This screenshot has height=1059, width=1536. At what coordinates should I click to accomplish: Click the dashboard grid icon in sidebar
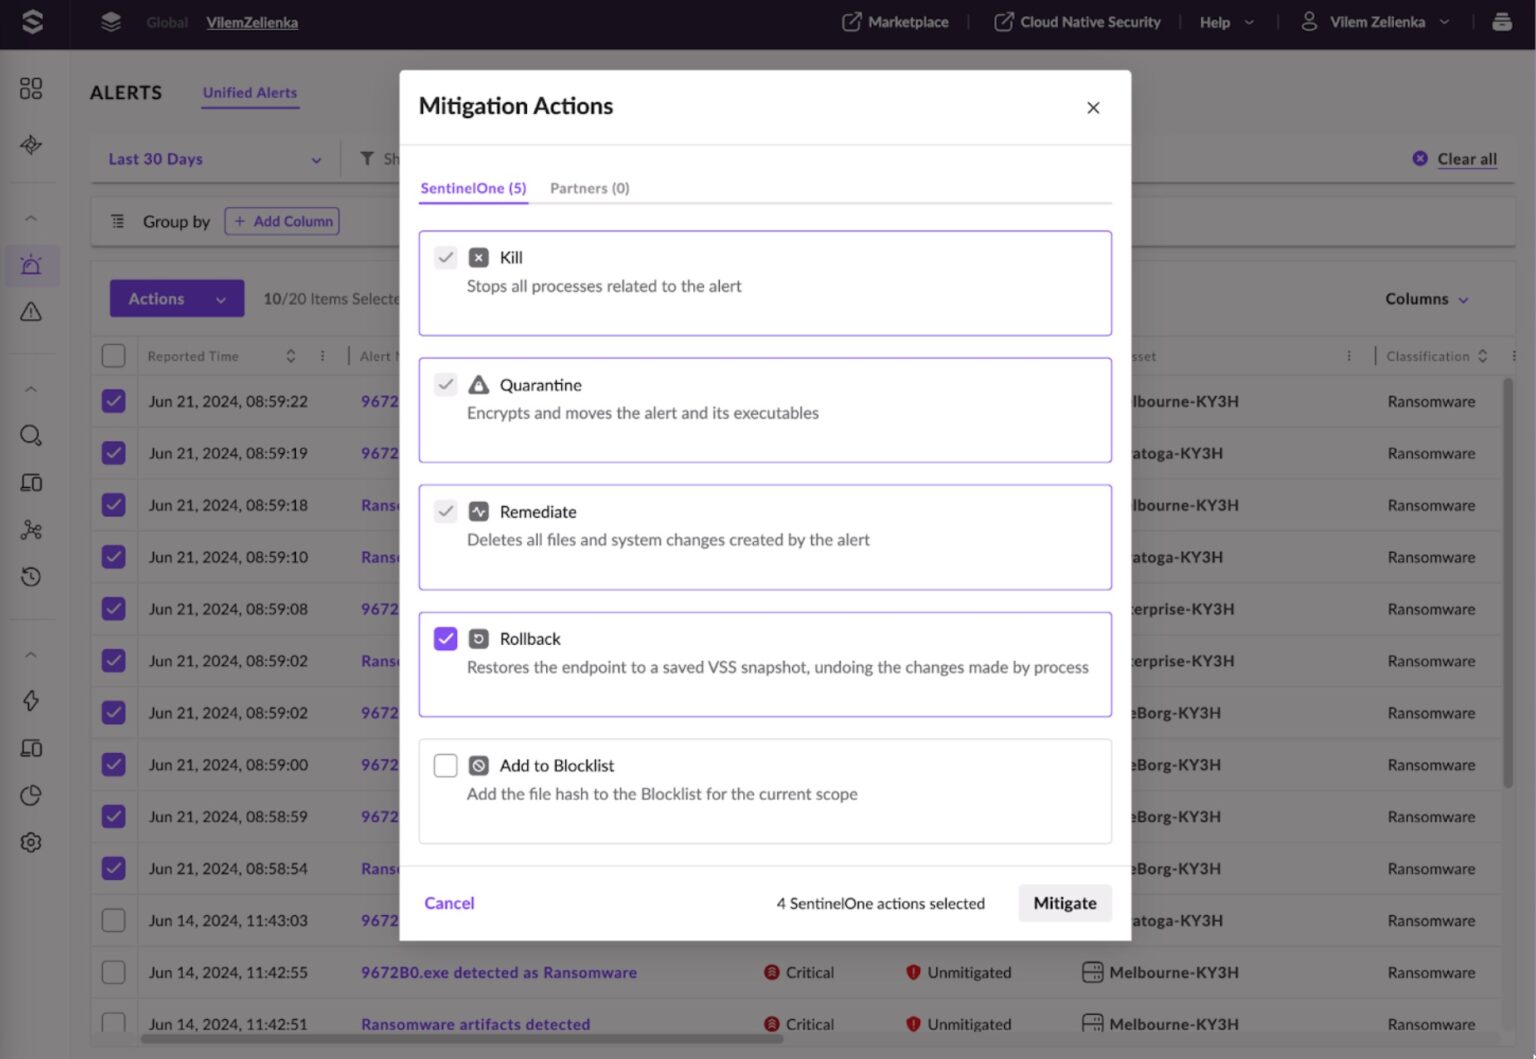click(31, 89)
